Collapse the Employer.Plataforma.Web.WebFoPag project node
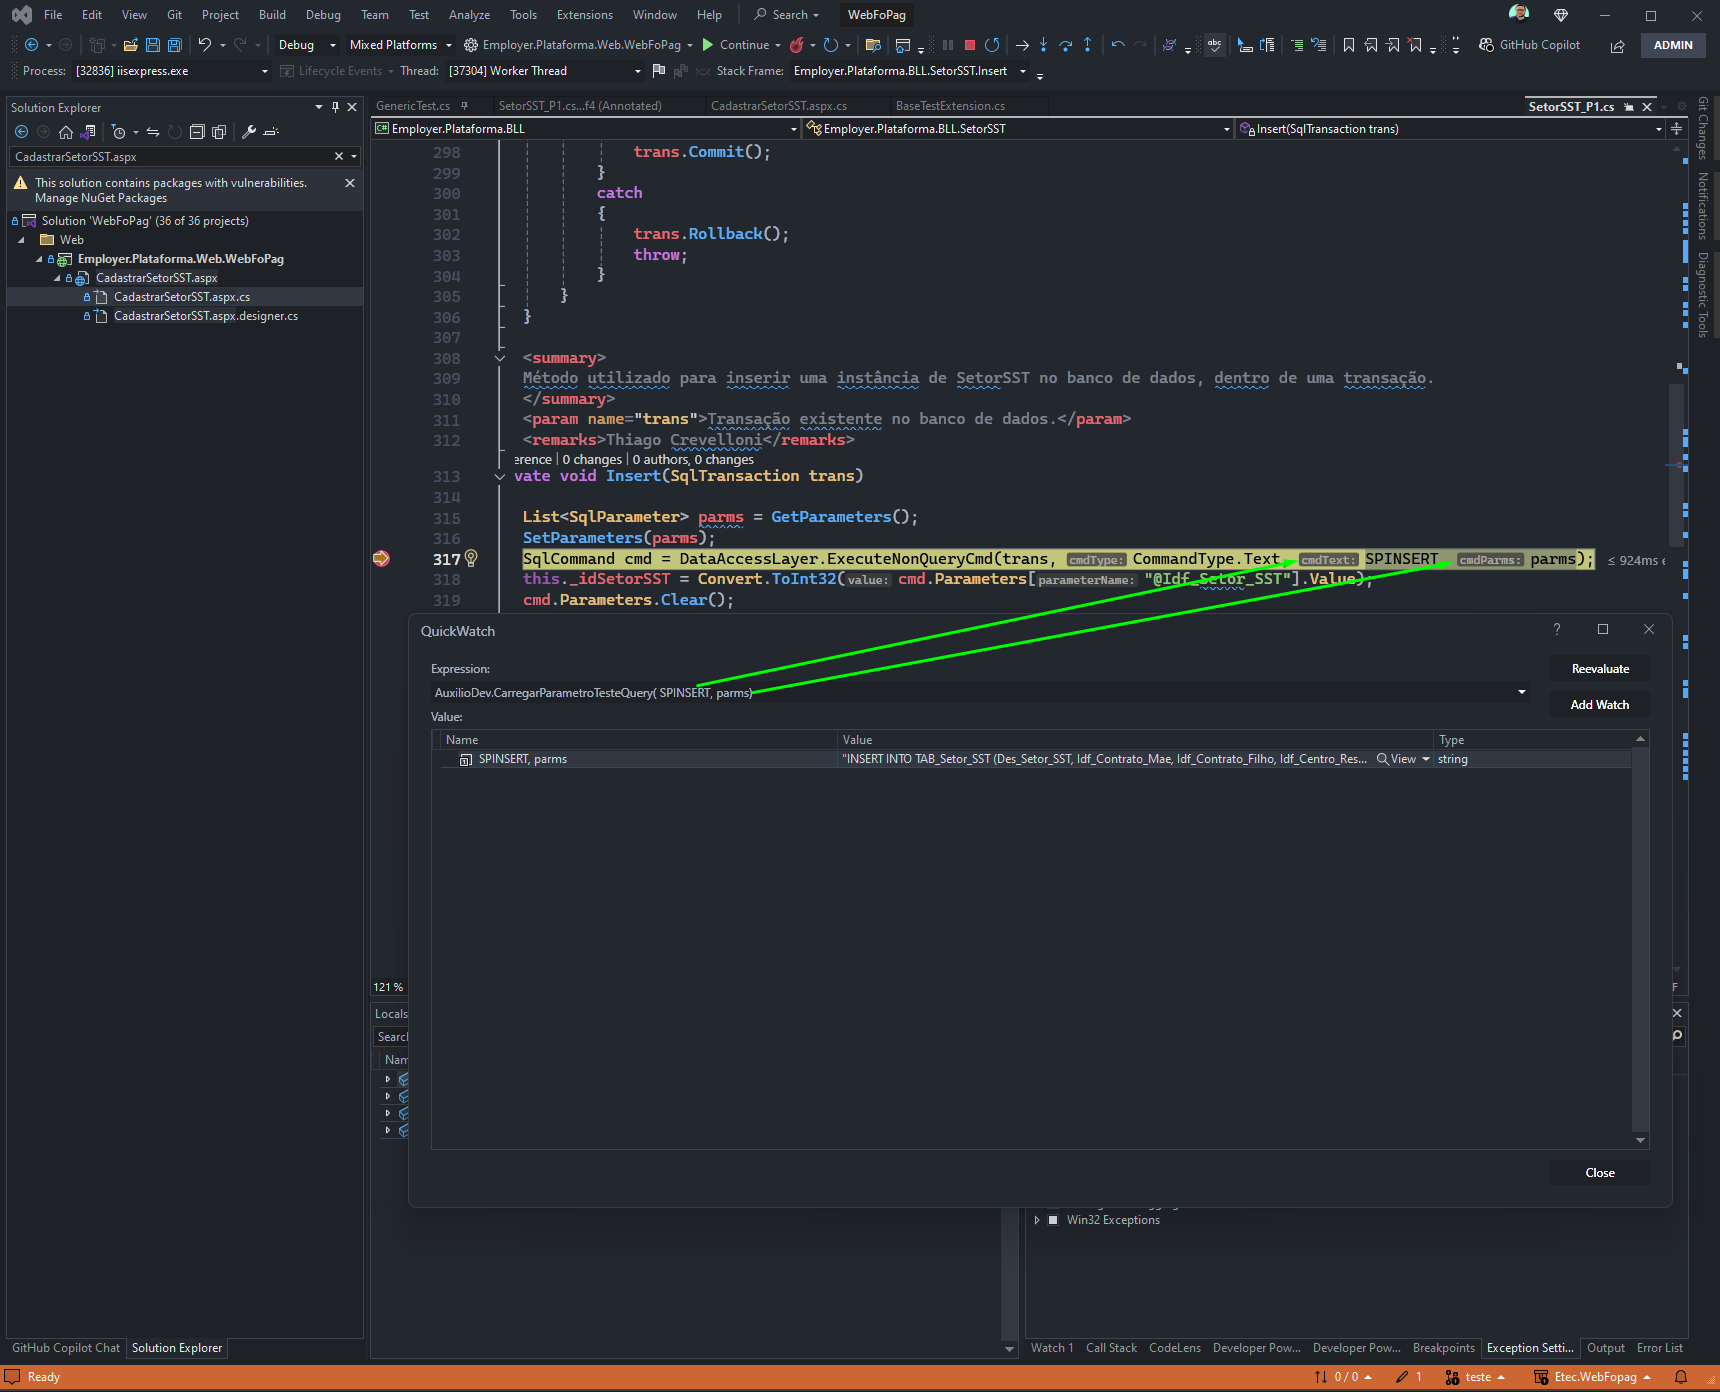Viewport: 1720px width, 1392px height. tap(39, 259)
